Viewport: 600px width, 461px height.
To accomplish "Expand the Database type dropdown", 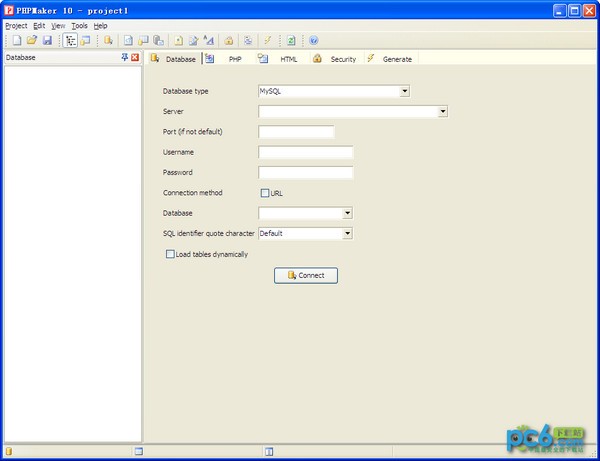I will point(404,91).
